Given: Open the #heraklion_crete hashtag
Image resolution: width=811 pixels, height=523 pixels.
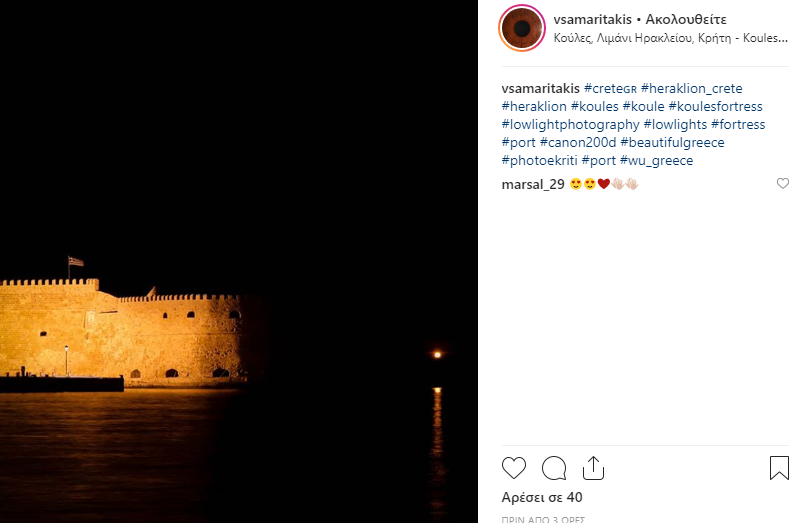Looking at the screenshot, I should pyautogui.click(x=692, y=88).
